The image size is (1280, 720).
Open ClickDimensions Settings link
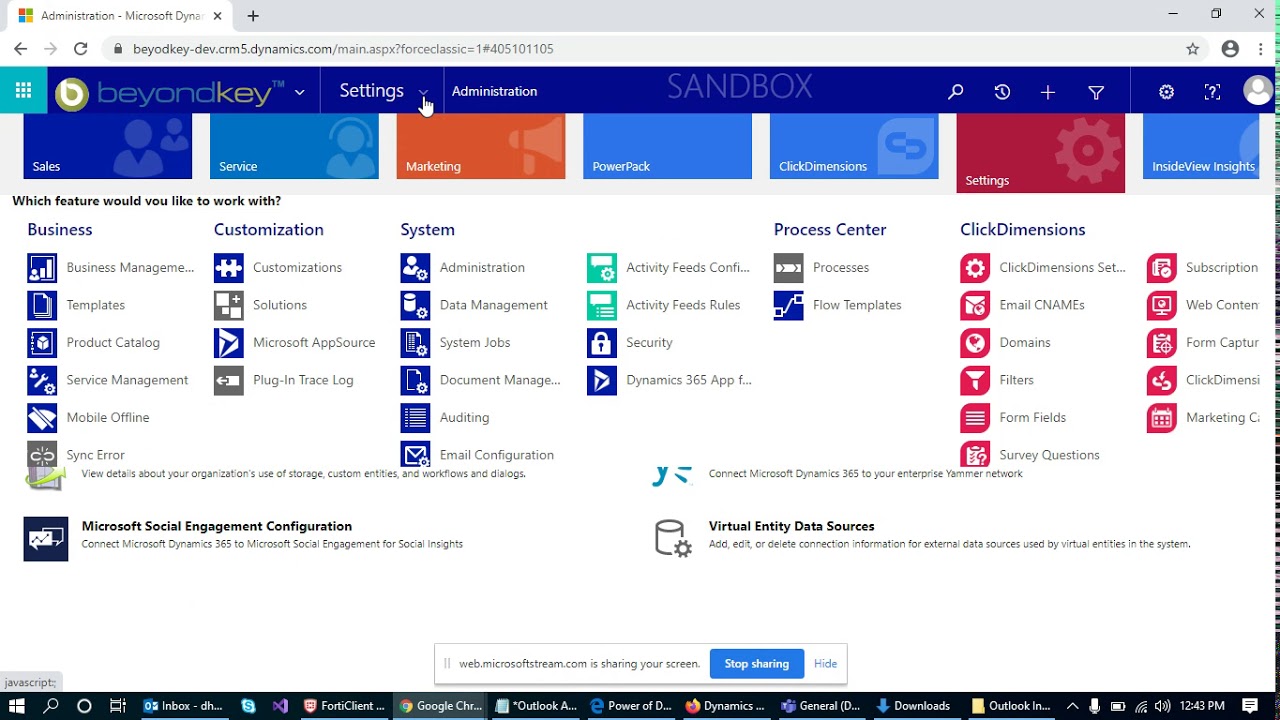(1062, 268)
